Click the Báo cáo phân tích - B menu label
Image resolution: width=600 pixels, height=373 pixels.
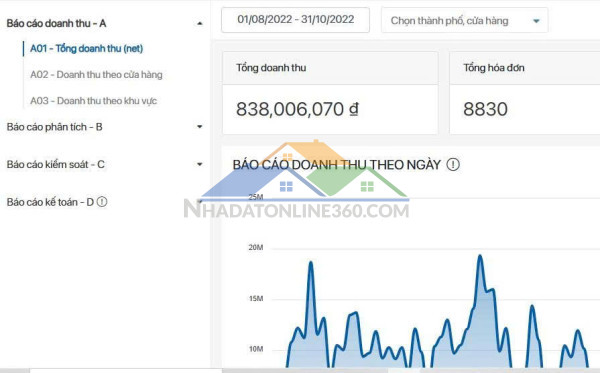pos(54,127)
